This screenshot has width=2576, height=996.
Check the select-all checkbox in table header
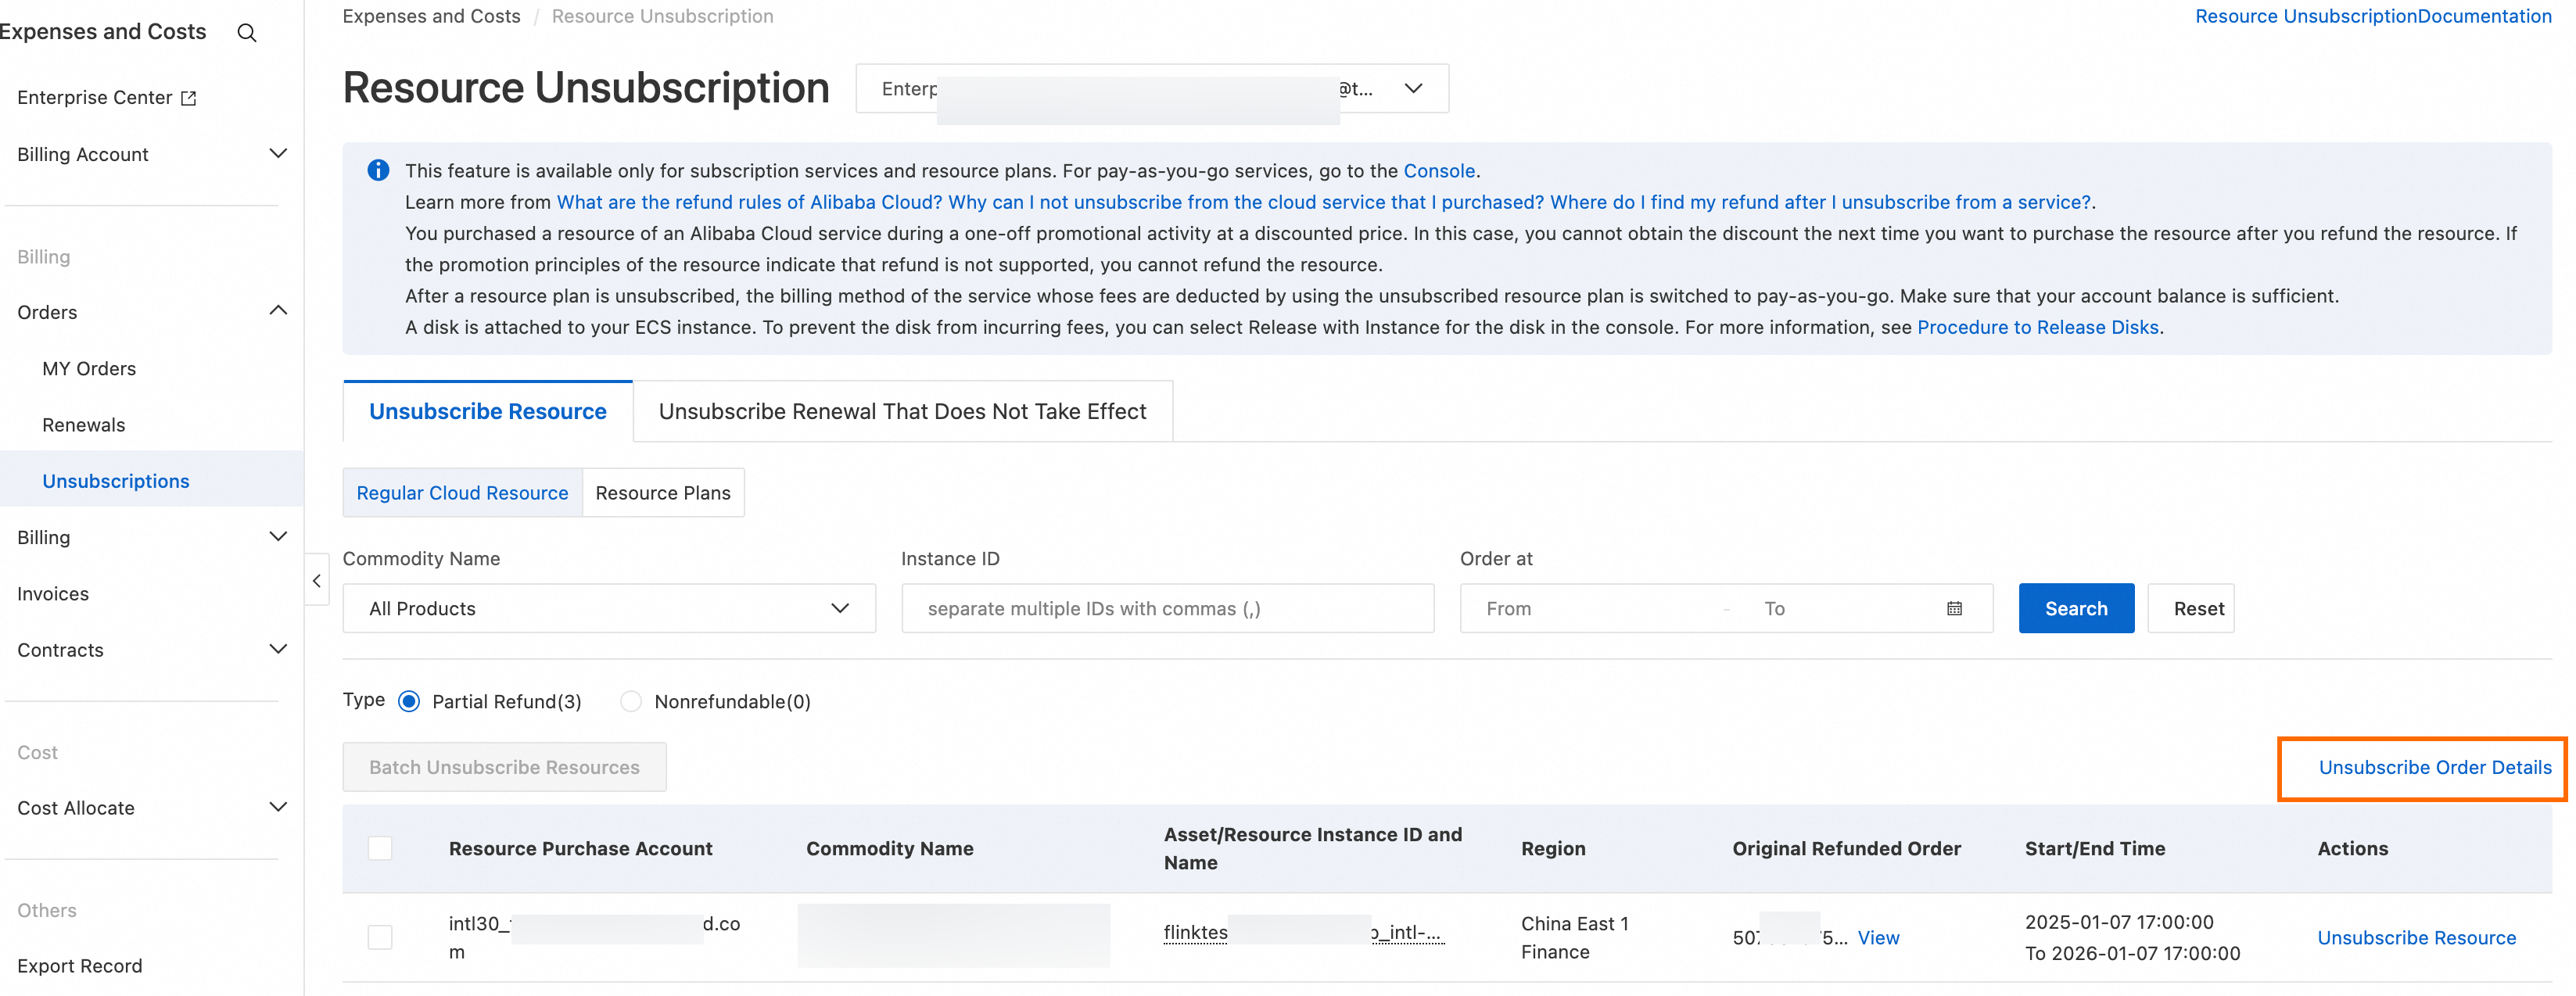tap(380, 848)
